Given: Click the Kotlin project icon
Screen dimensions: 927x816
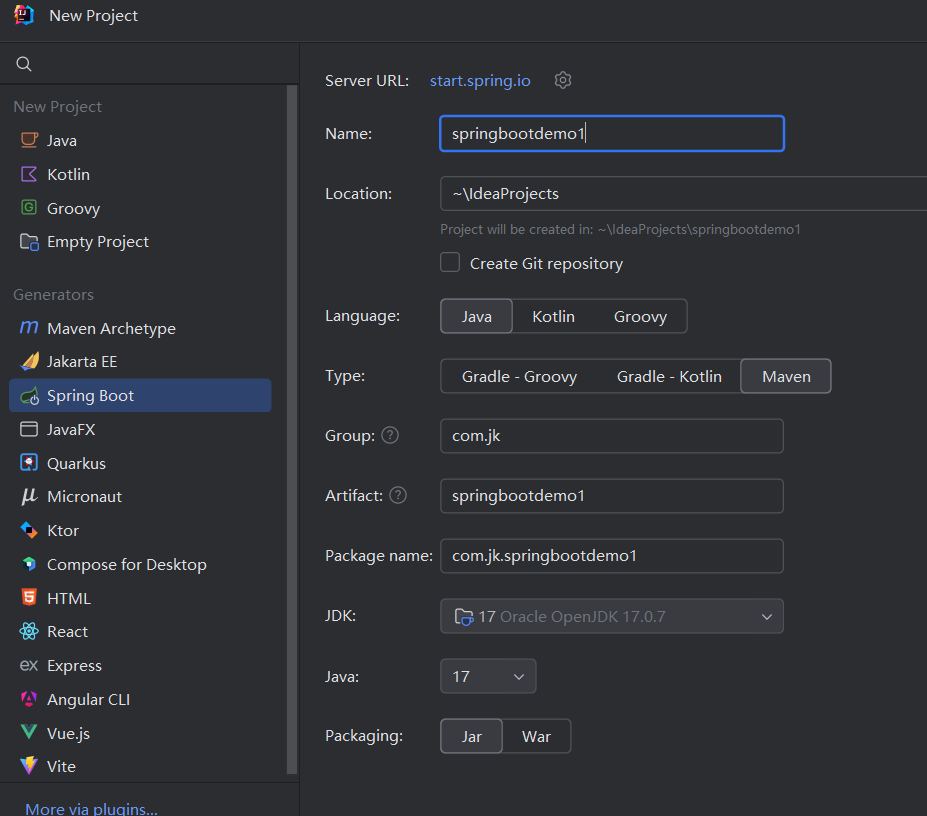Looking at the screenshot, I should (x=29, y=174).
